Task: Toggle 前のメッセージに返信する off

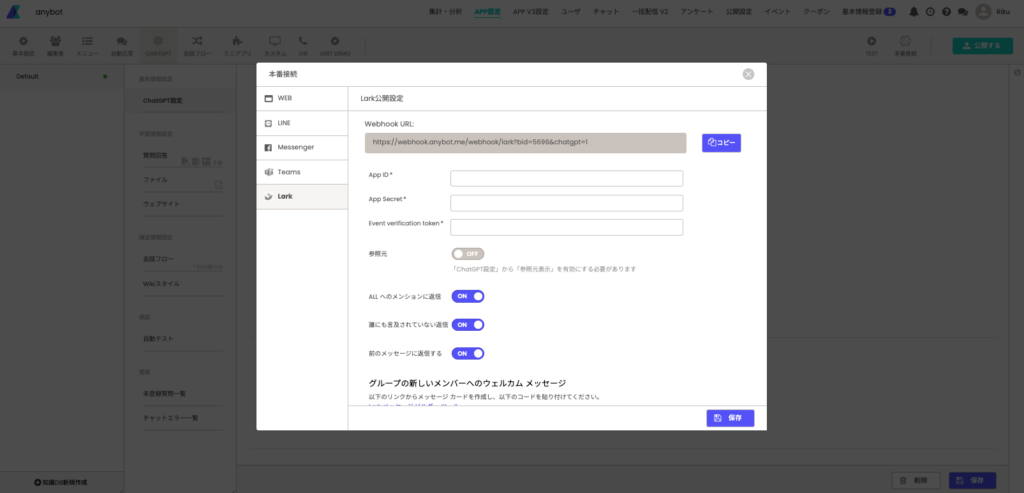Action: pyautogui.click(x=468, y=353)
